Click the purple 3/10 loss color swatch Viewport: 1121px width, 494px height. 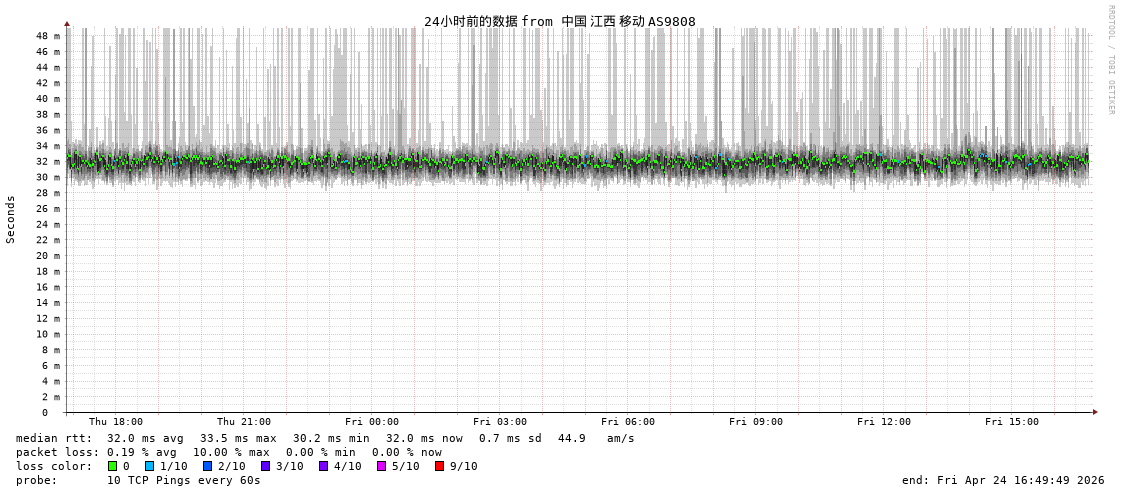coord(266,466)
